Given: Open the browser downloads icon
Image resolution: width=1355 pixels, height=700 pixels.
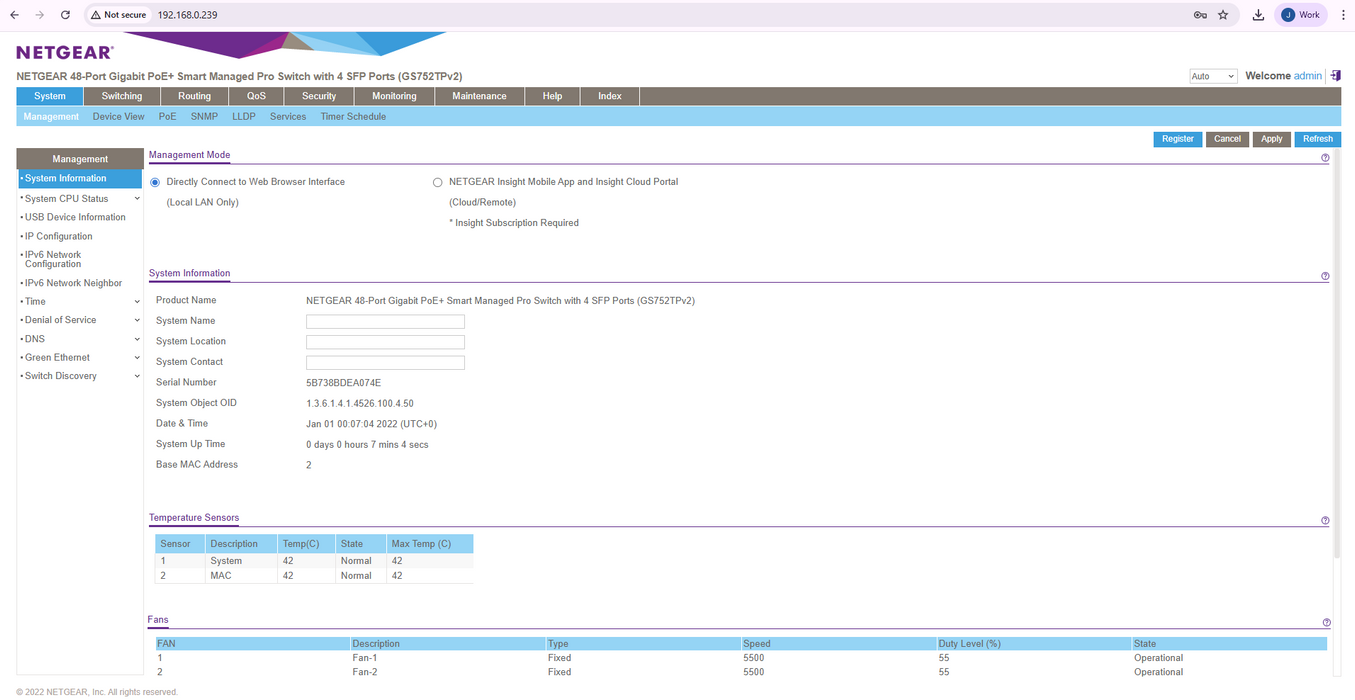Looking at the screenshot, I should pos(1258,15).
